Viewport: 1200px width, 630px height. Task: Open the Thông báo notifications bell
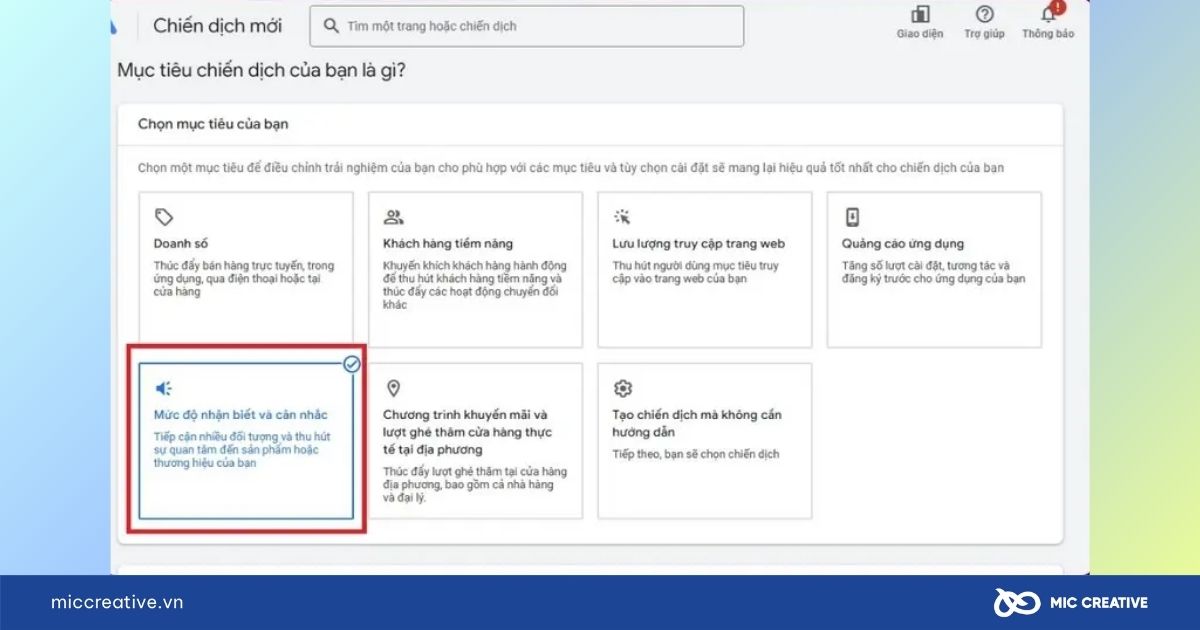point(1048,15)
